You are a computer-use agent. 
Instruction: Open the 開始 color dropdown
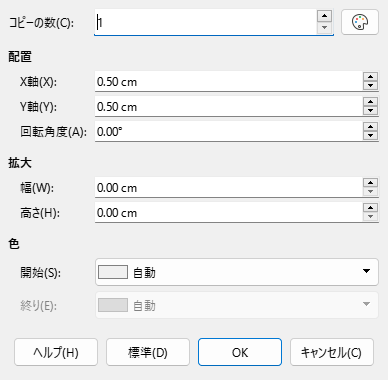click(x=237, y=272)
